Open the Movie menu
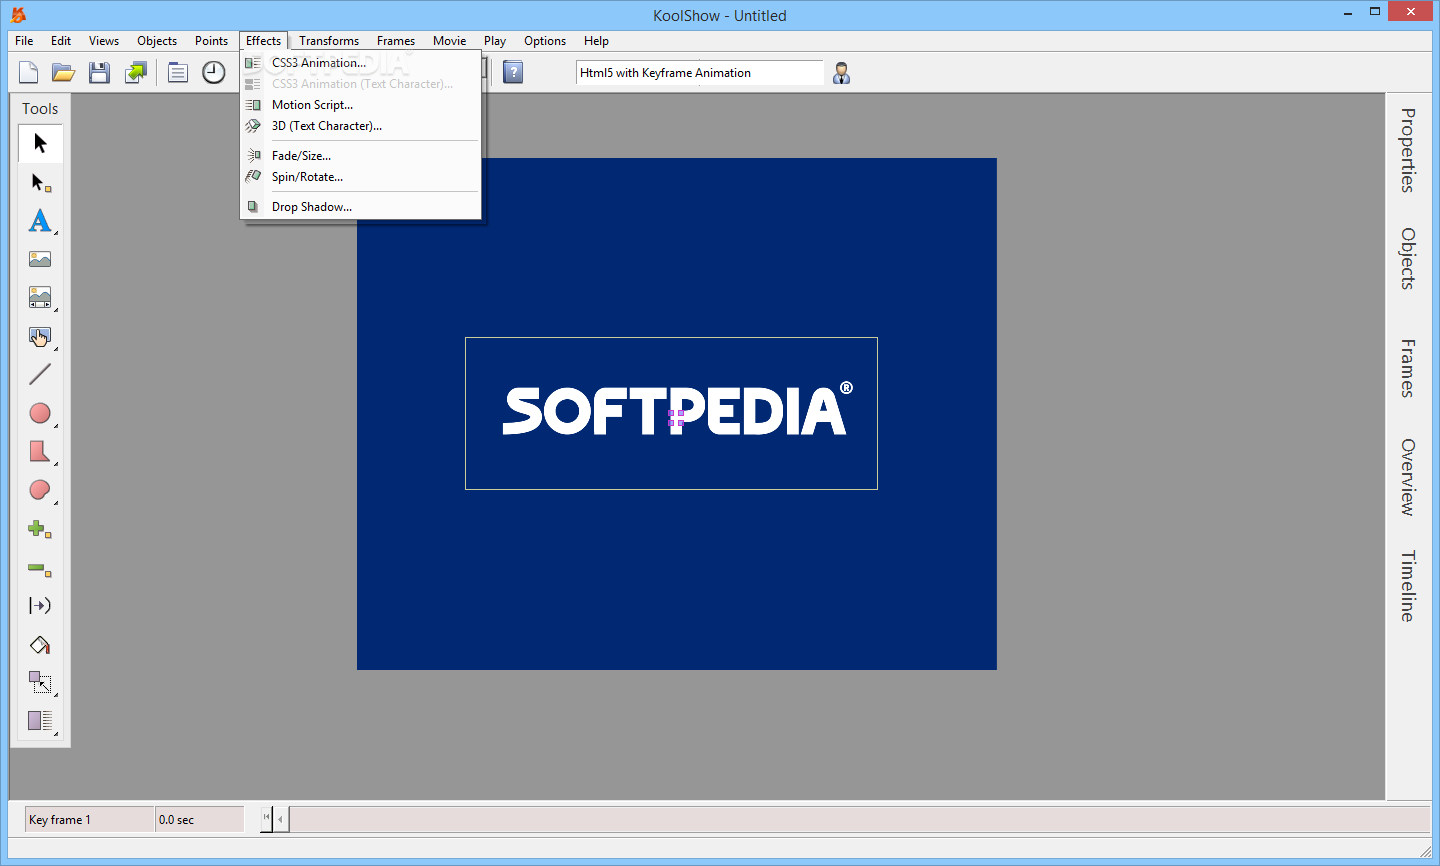 pos(450,41)
